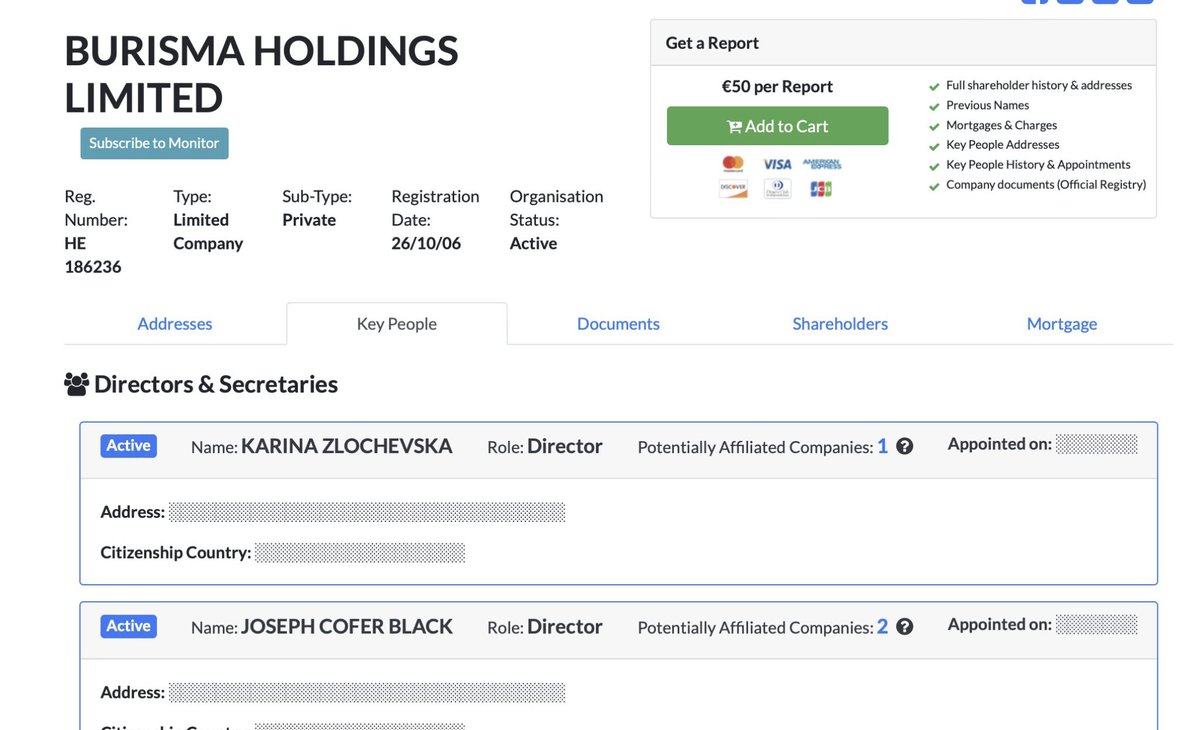Image resolution: width=1200 pixels, height=730 pixels.
Task: Click the Get a Report panel header
Action: [x=903, y=43]
